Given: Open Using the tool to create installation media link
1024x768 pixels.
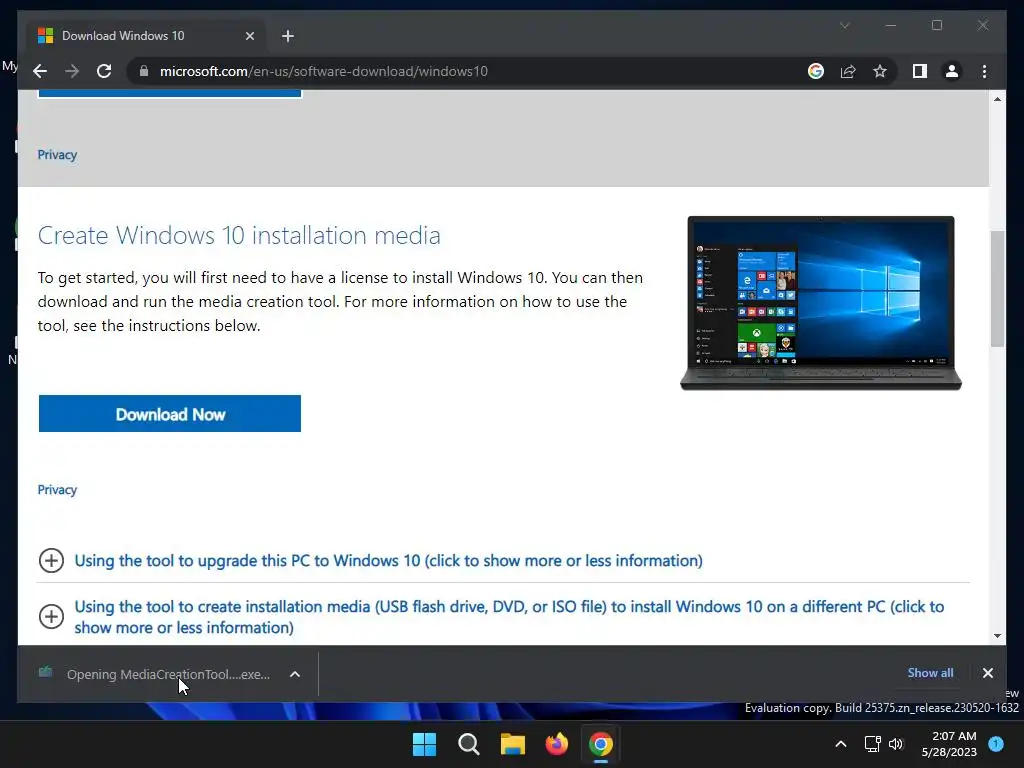Looking at the screenshot, I should tap(509, 616).
